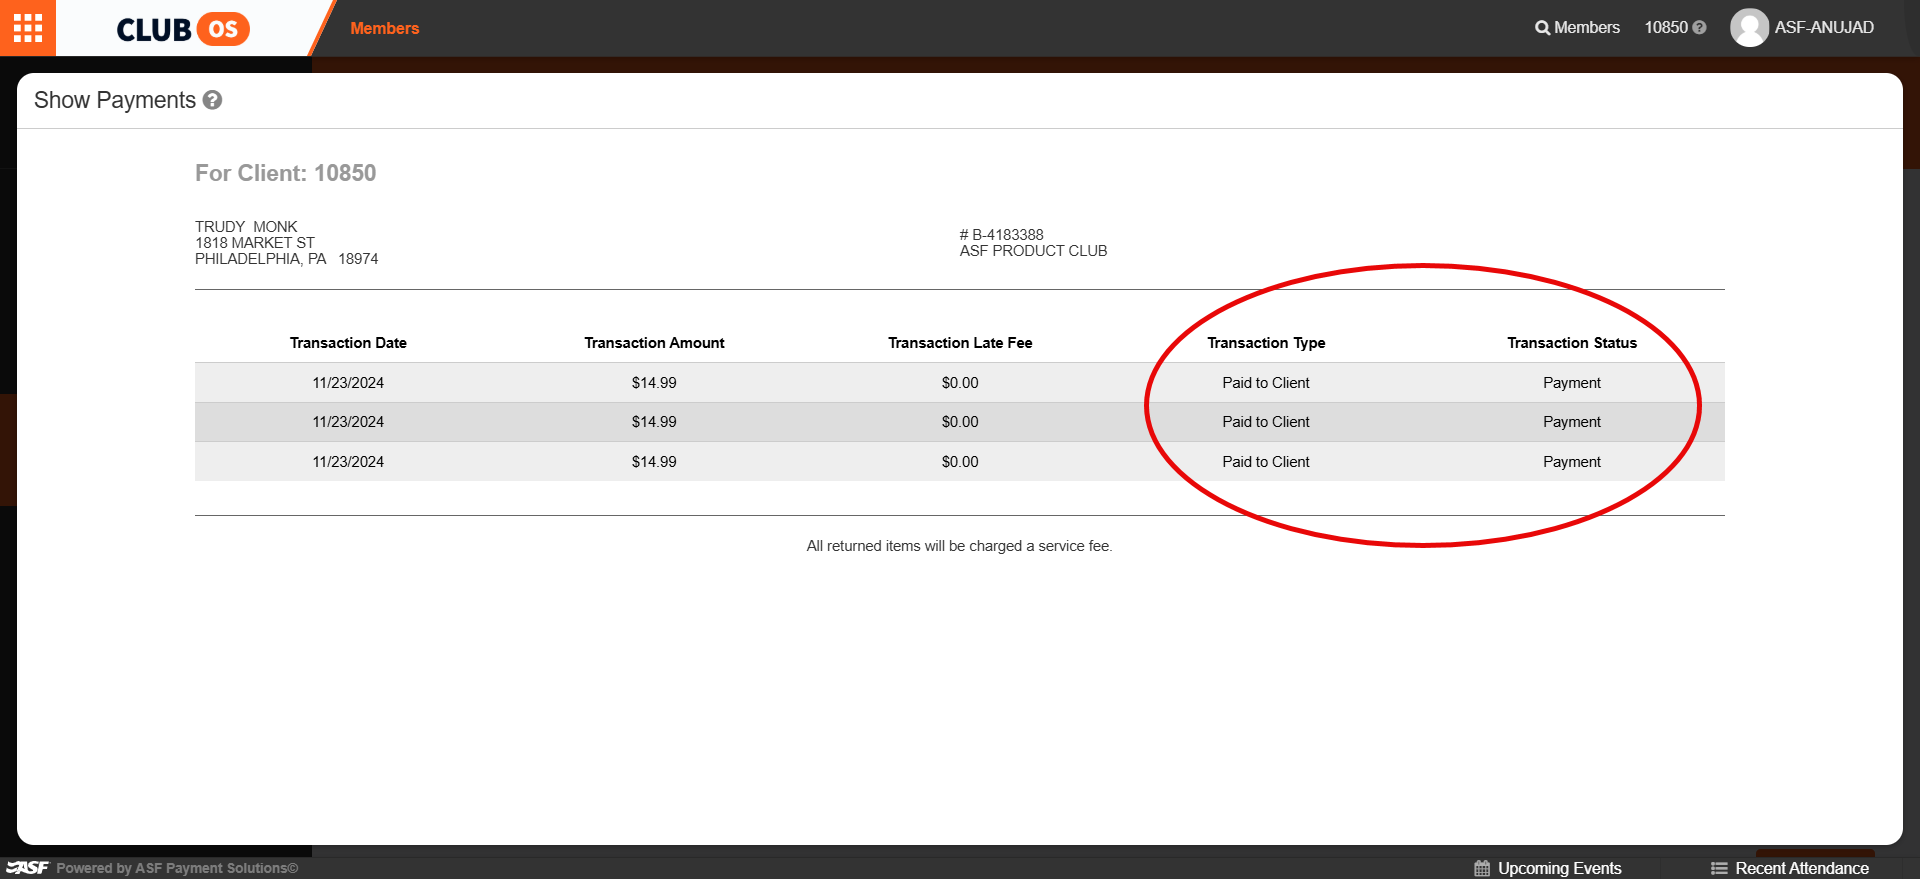Click Transaction Status column header
1920x879 pixels.
(1572, 343)
